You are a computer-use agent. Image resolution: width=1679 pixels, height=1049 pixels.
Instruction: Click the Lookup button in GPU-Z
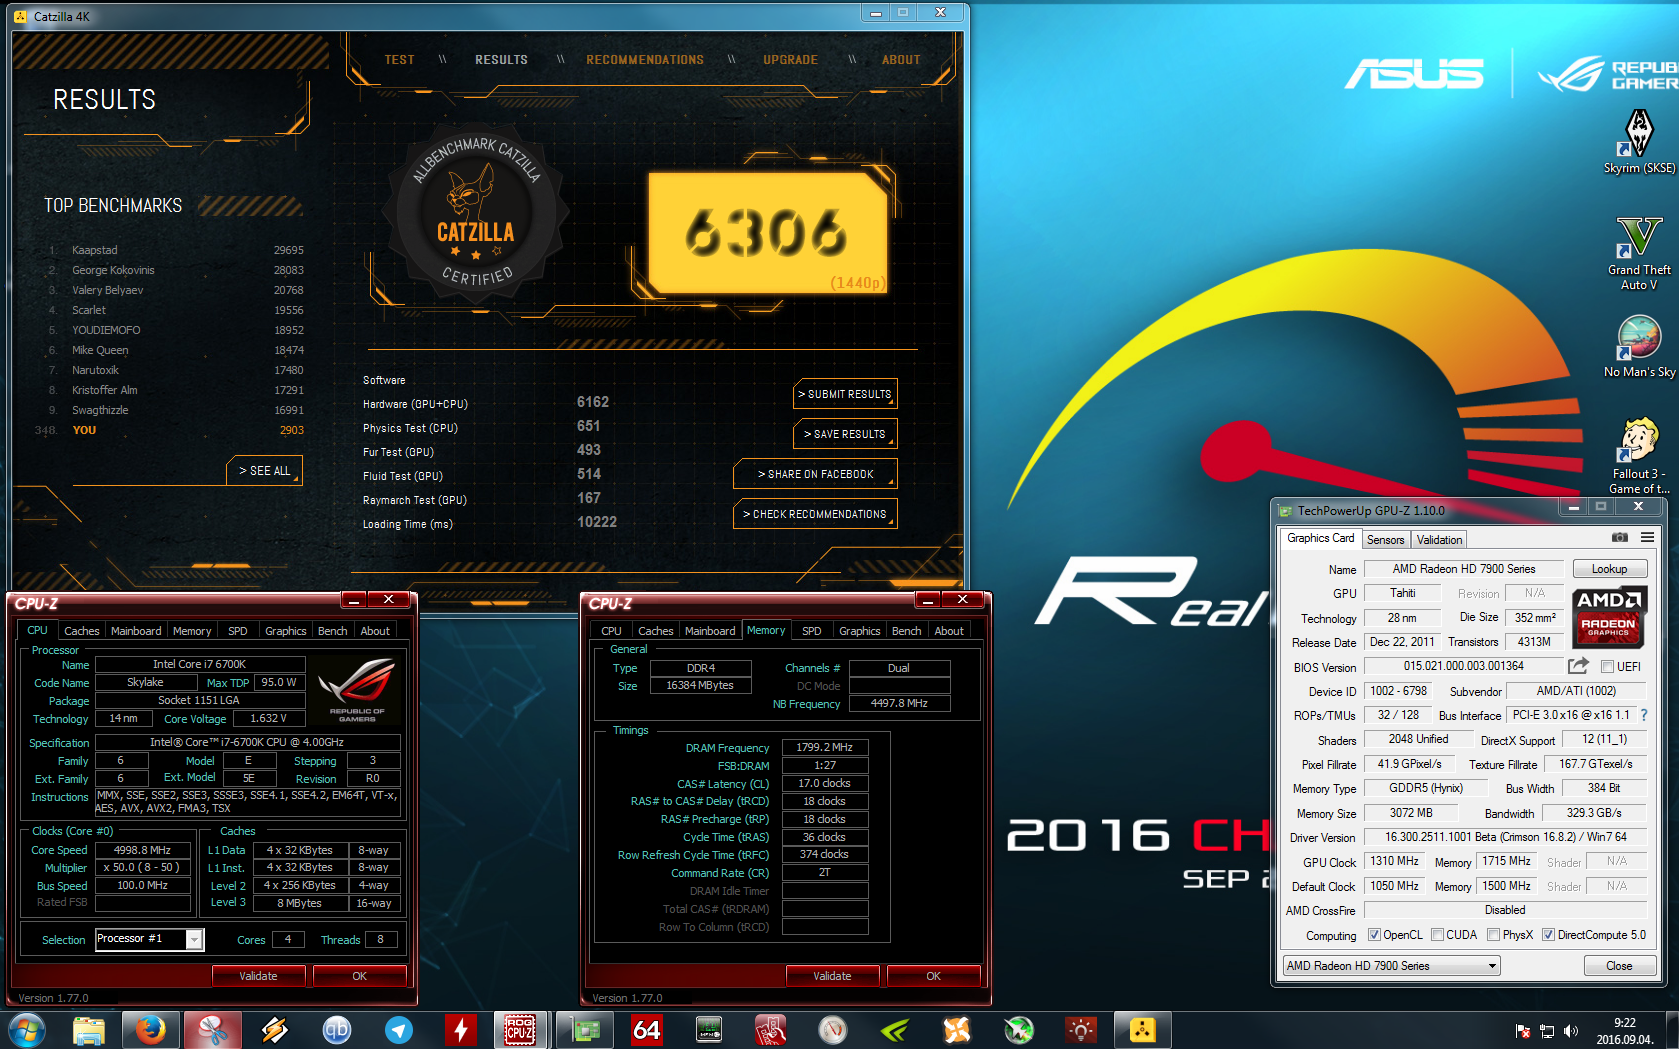pos(1609,569)
